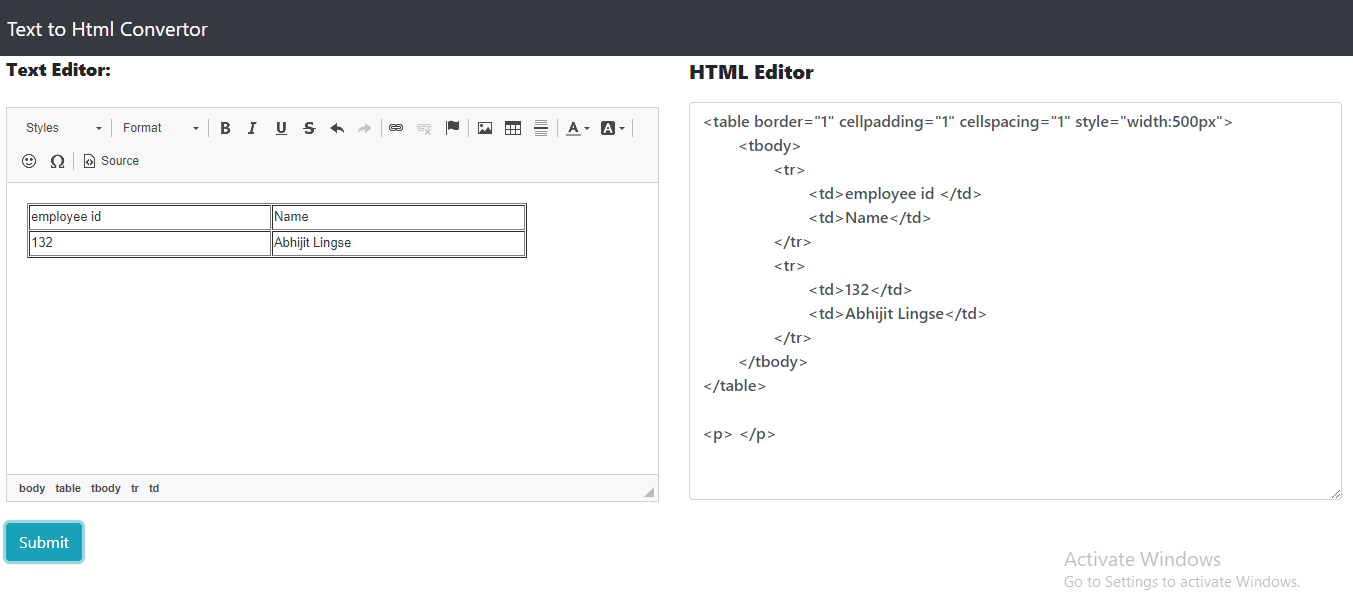Insert horizontal line icon
Image resolution: width=1353 pixels, height=613 pixels.
tap(541, 128)
